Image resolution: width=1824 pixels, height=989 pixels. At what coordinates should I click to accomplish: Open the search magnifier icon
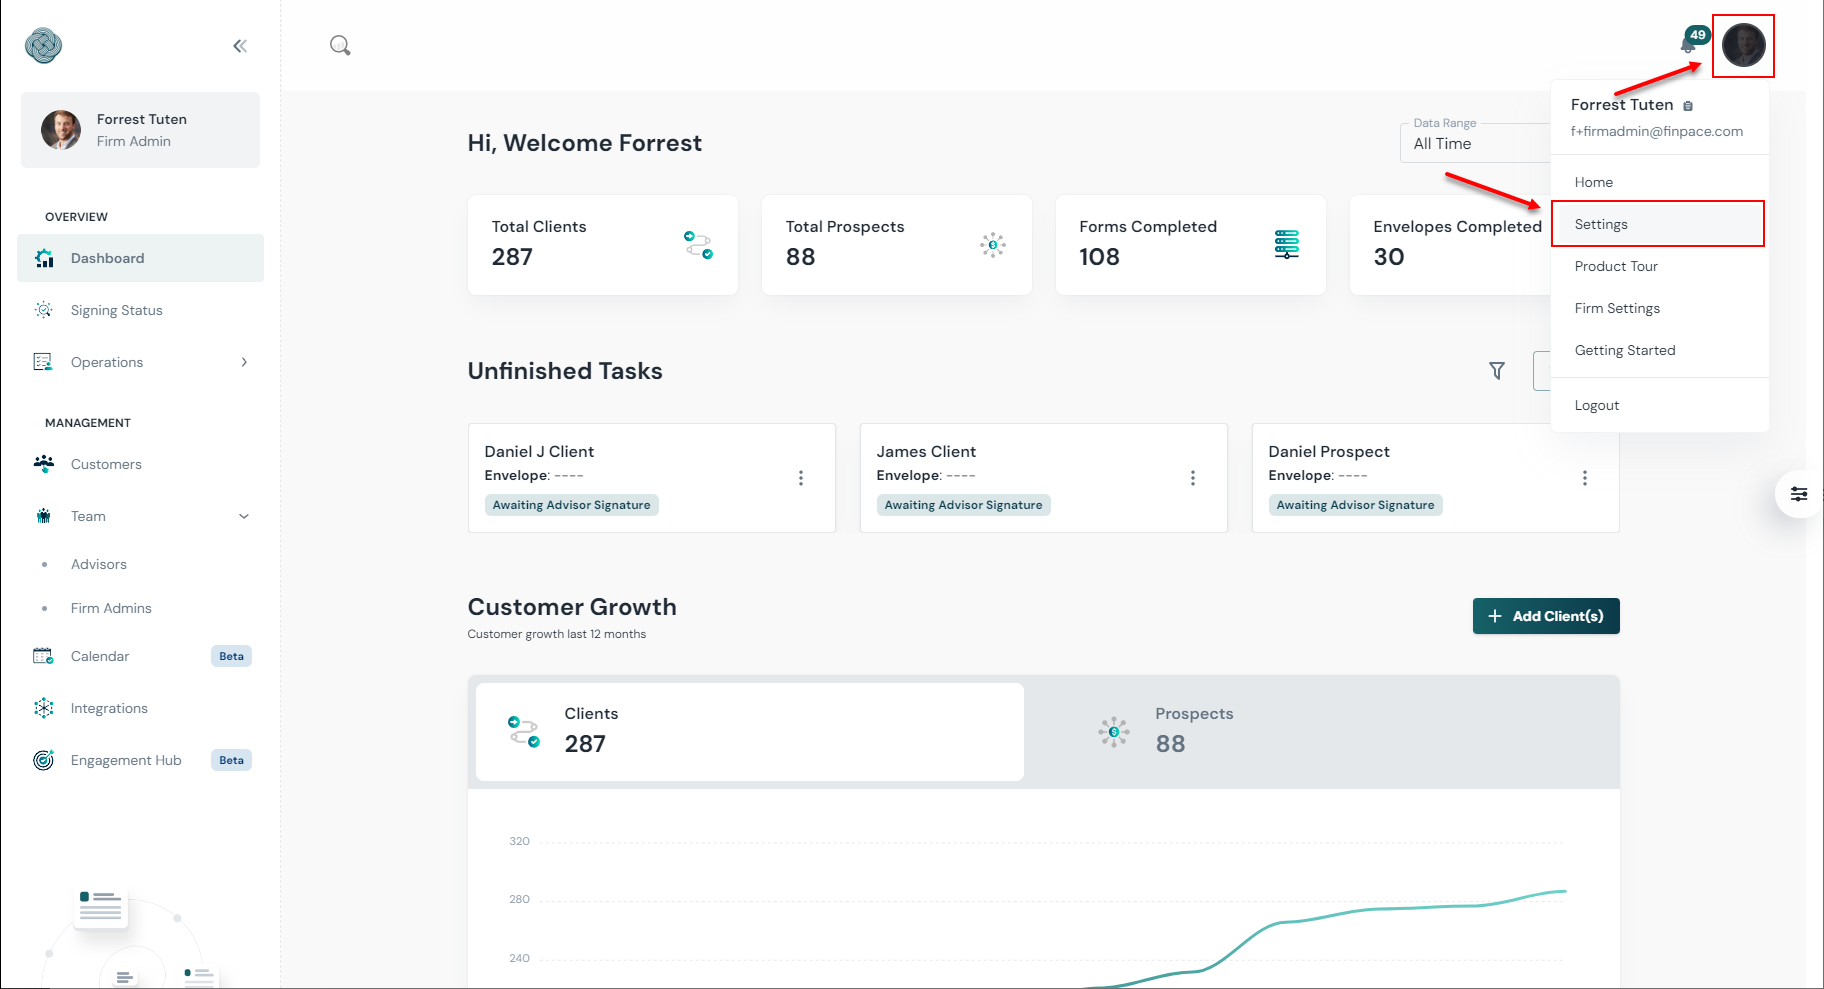(x=340, y=45)
